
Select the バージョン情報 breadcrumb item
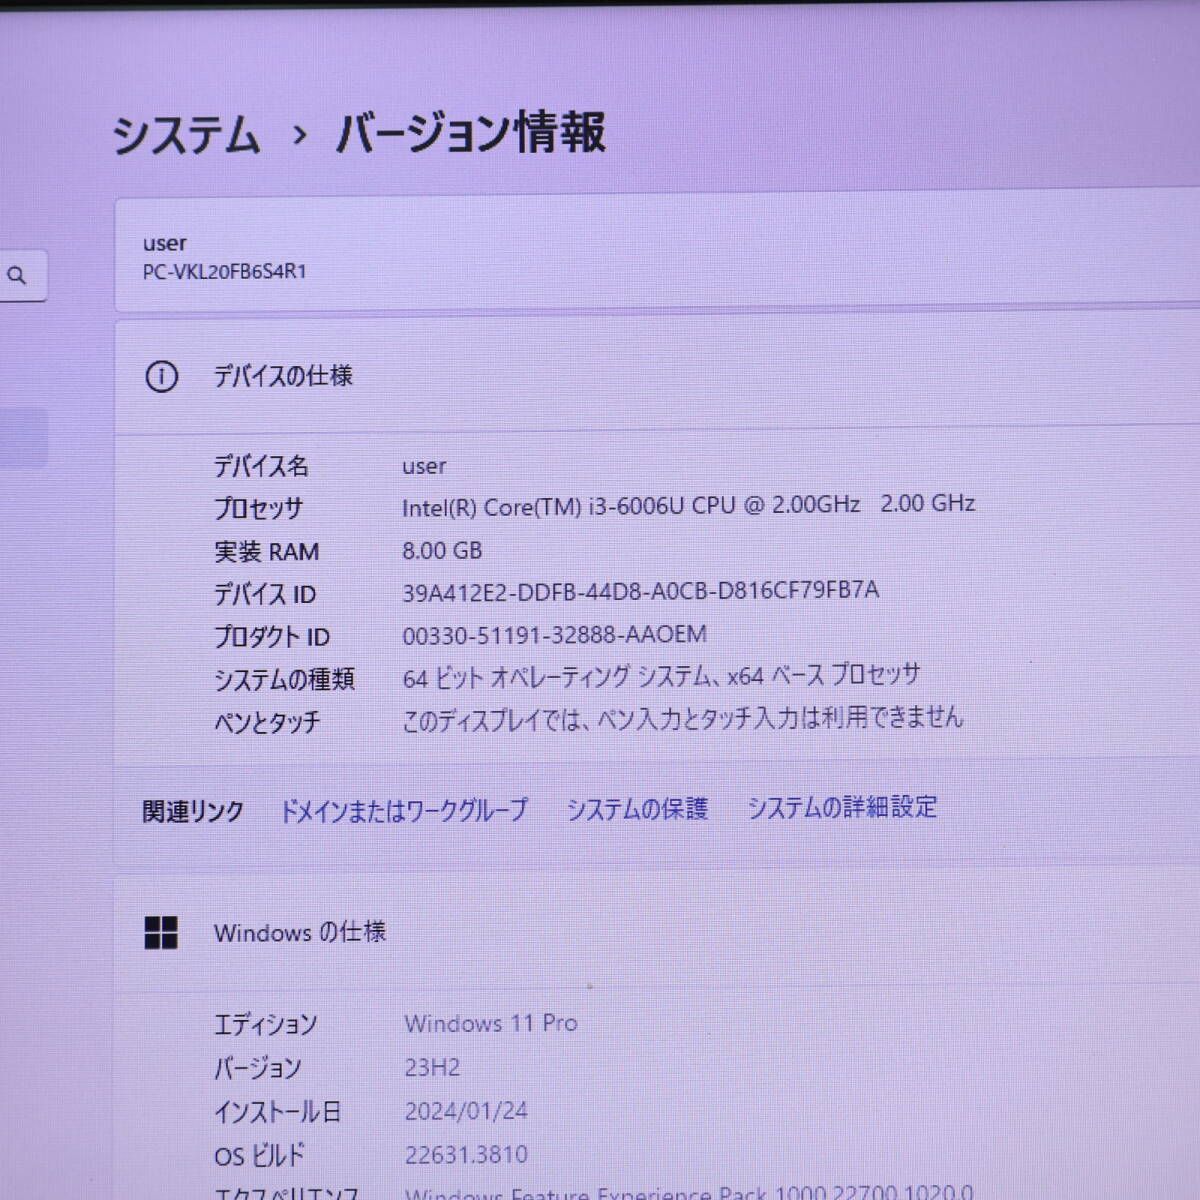[x=470, y=137]
